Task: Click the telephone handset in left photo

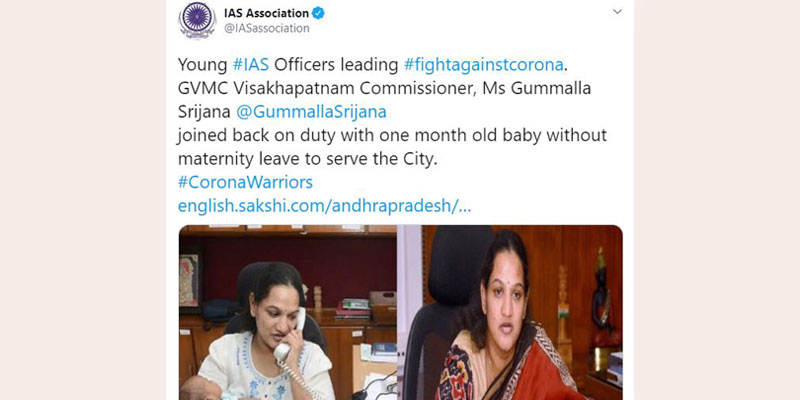Action: click(289, 335)
